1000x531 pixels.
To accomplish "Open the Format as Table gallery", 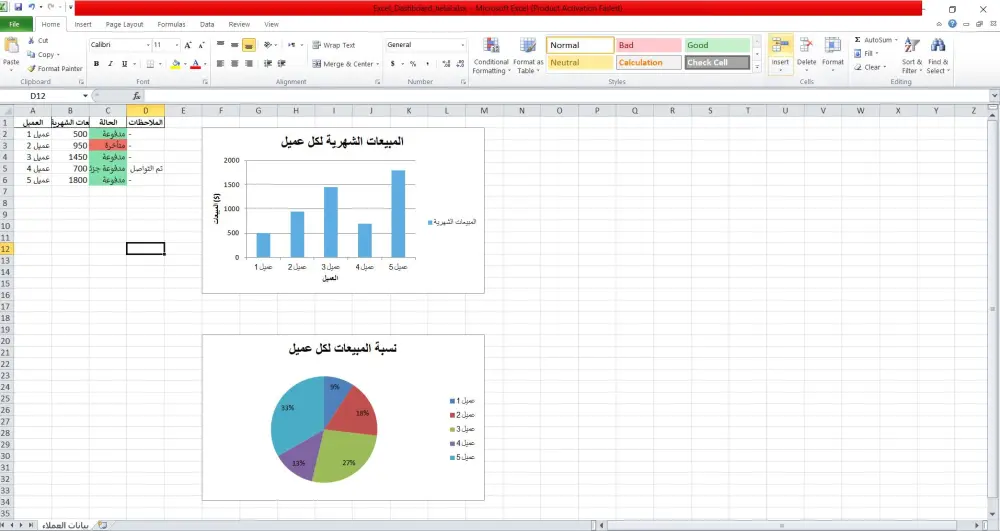I will (x=528, y=55).
